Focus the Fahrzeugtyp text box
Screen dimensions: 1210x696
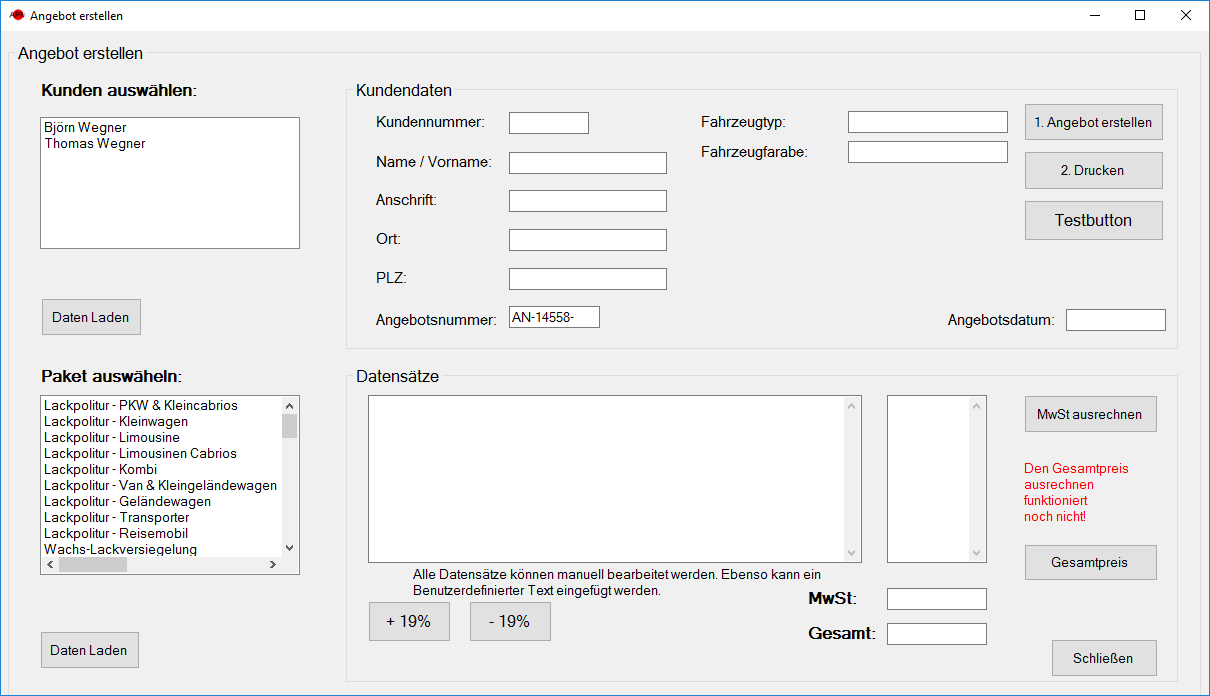click(927, 122)
